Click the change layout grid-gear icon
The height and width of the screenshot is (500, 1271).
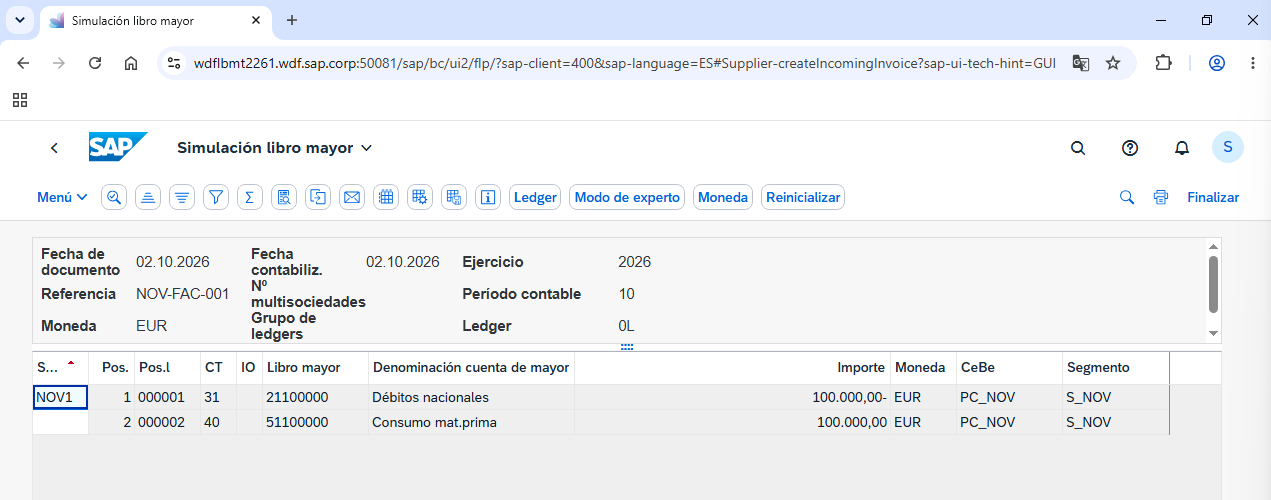point(420,197)
